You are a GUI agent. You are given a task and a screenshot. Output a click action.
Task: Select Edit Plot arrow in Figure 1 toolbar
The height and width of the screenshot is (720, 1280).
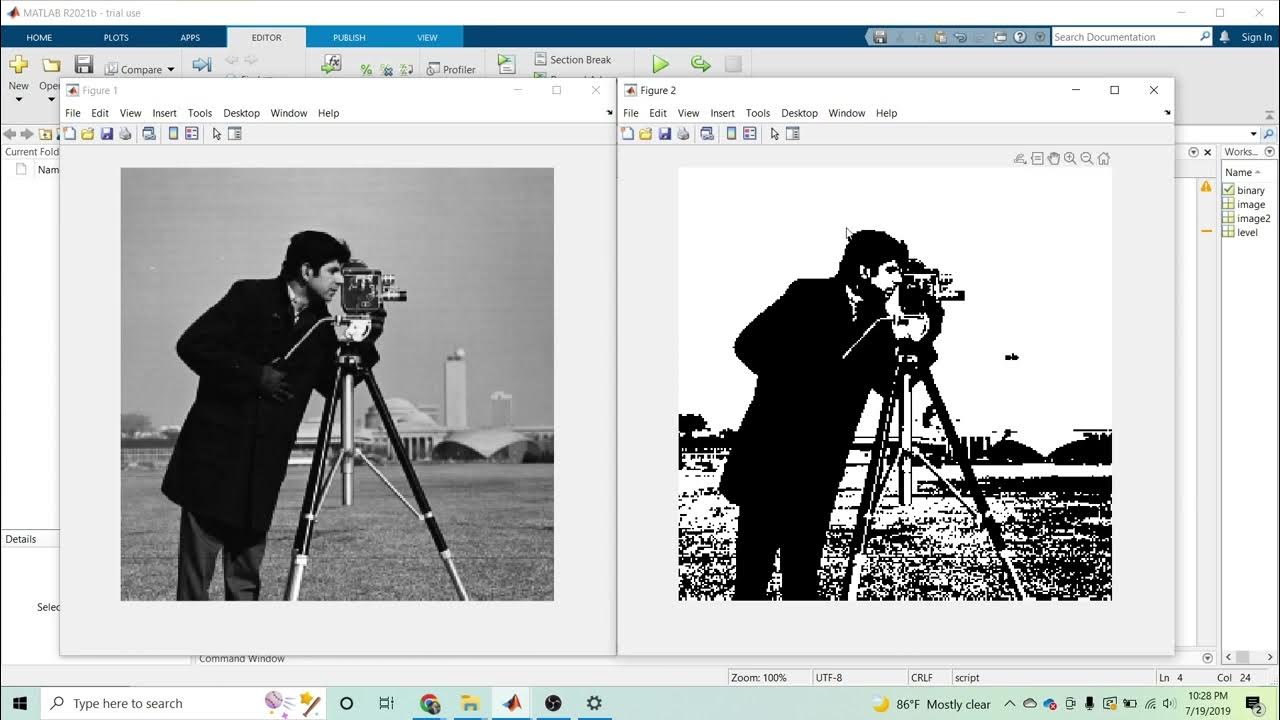(x=217, y=134)
